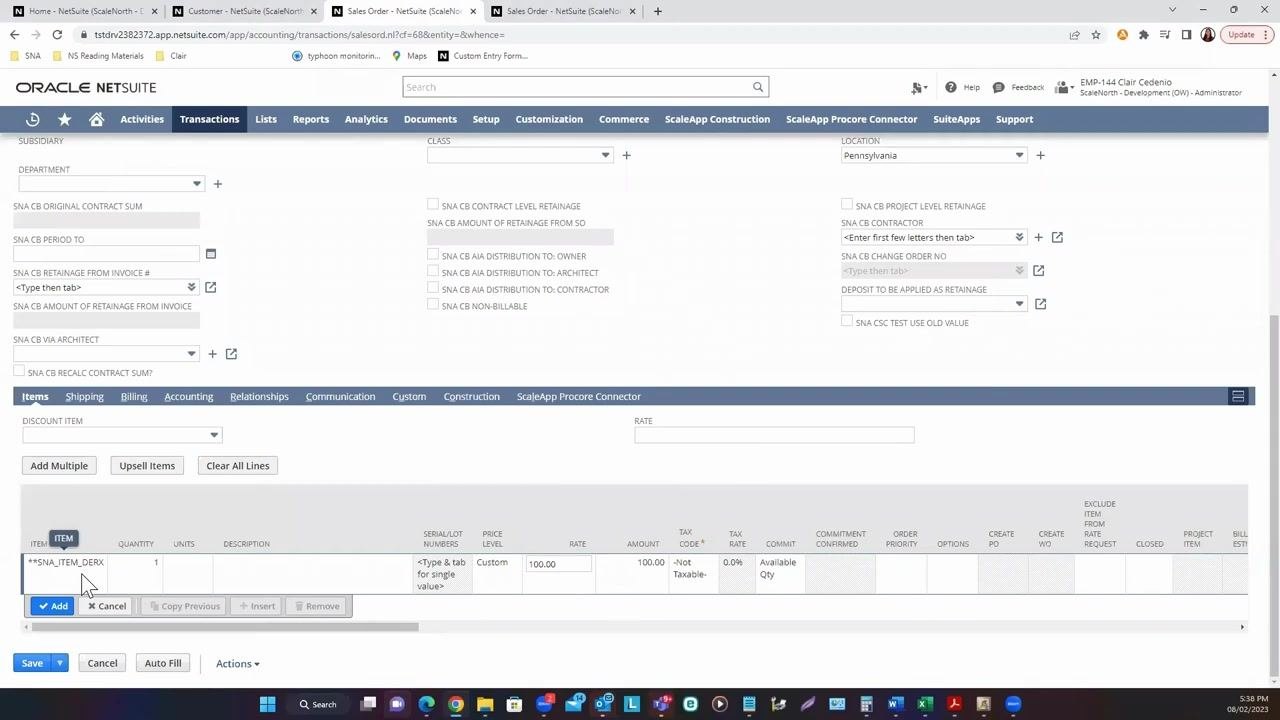Toggle subtab layout icon on Items bar

click(1238, 397)
